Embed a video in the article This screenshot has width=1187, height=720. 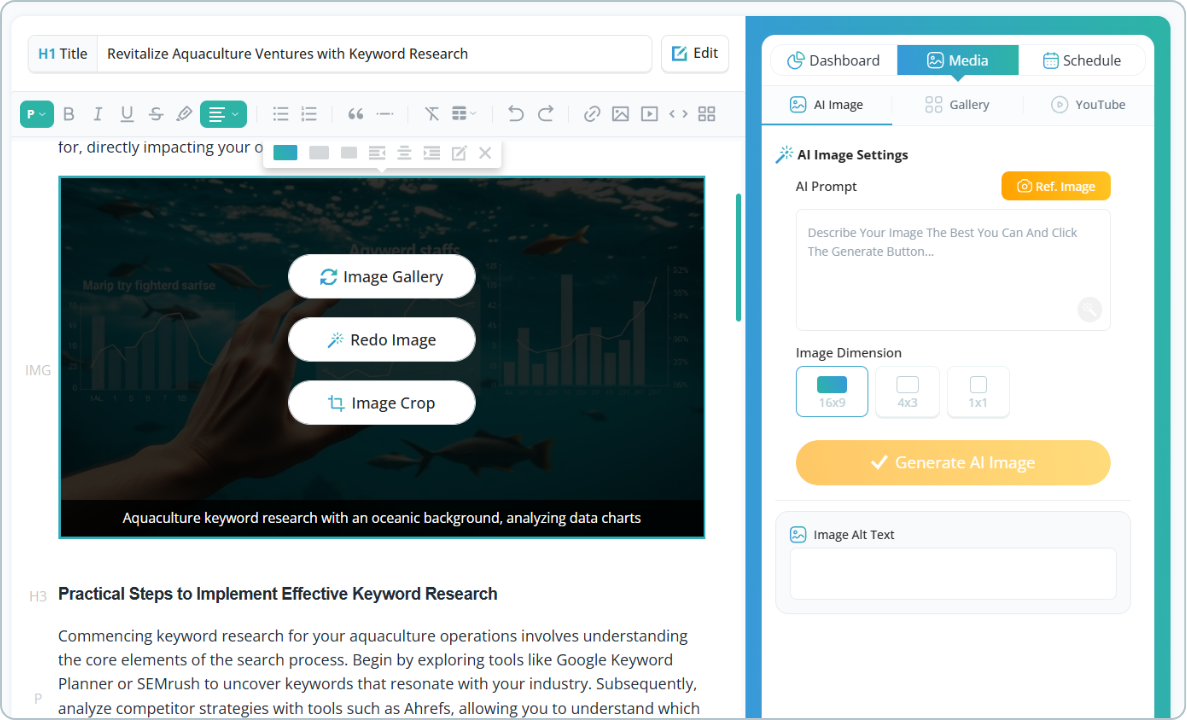pyautogui.click(x=648, y=113)
